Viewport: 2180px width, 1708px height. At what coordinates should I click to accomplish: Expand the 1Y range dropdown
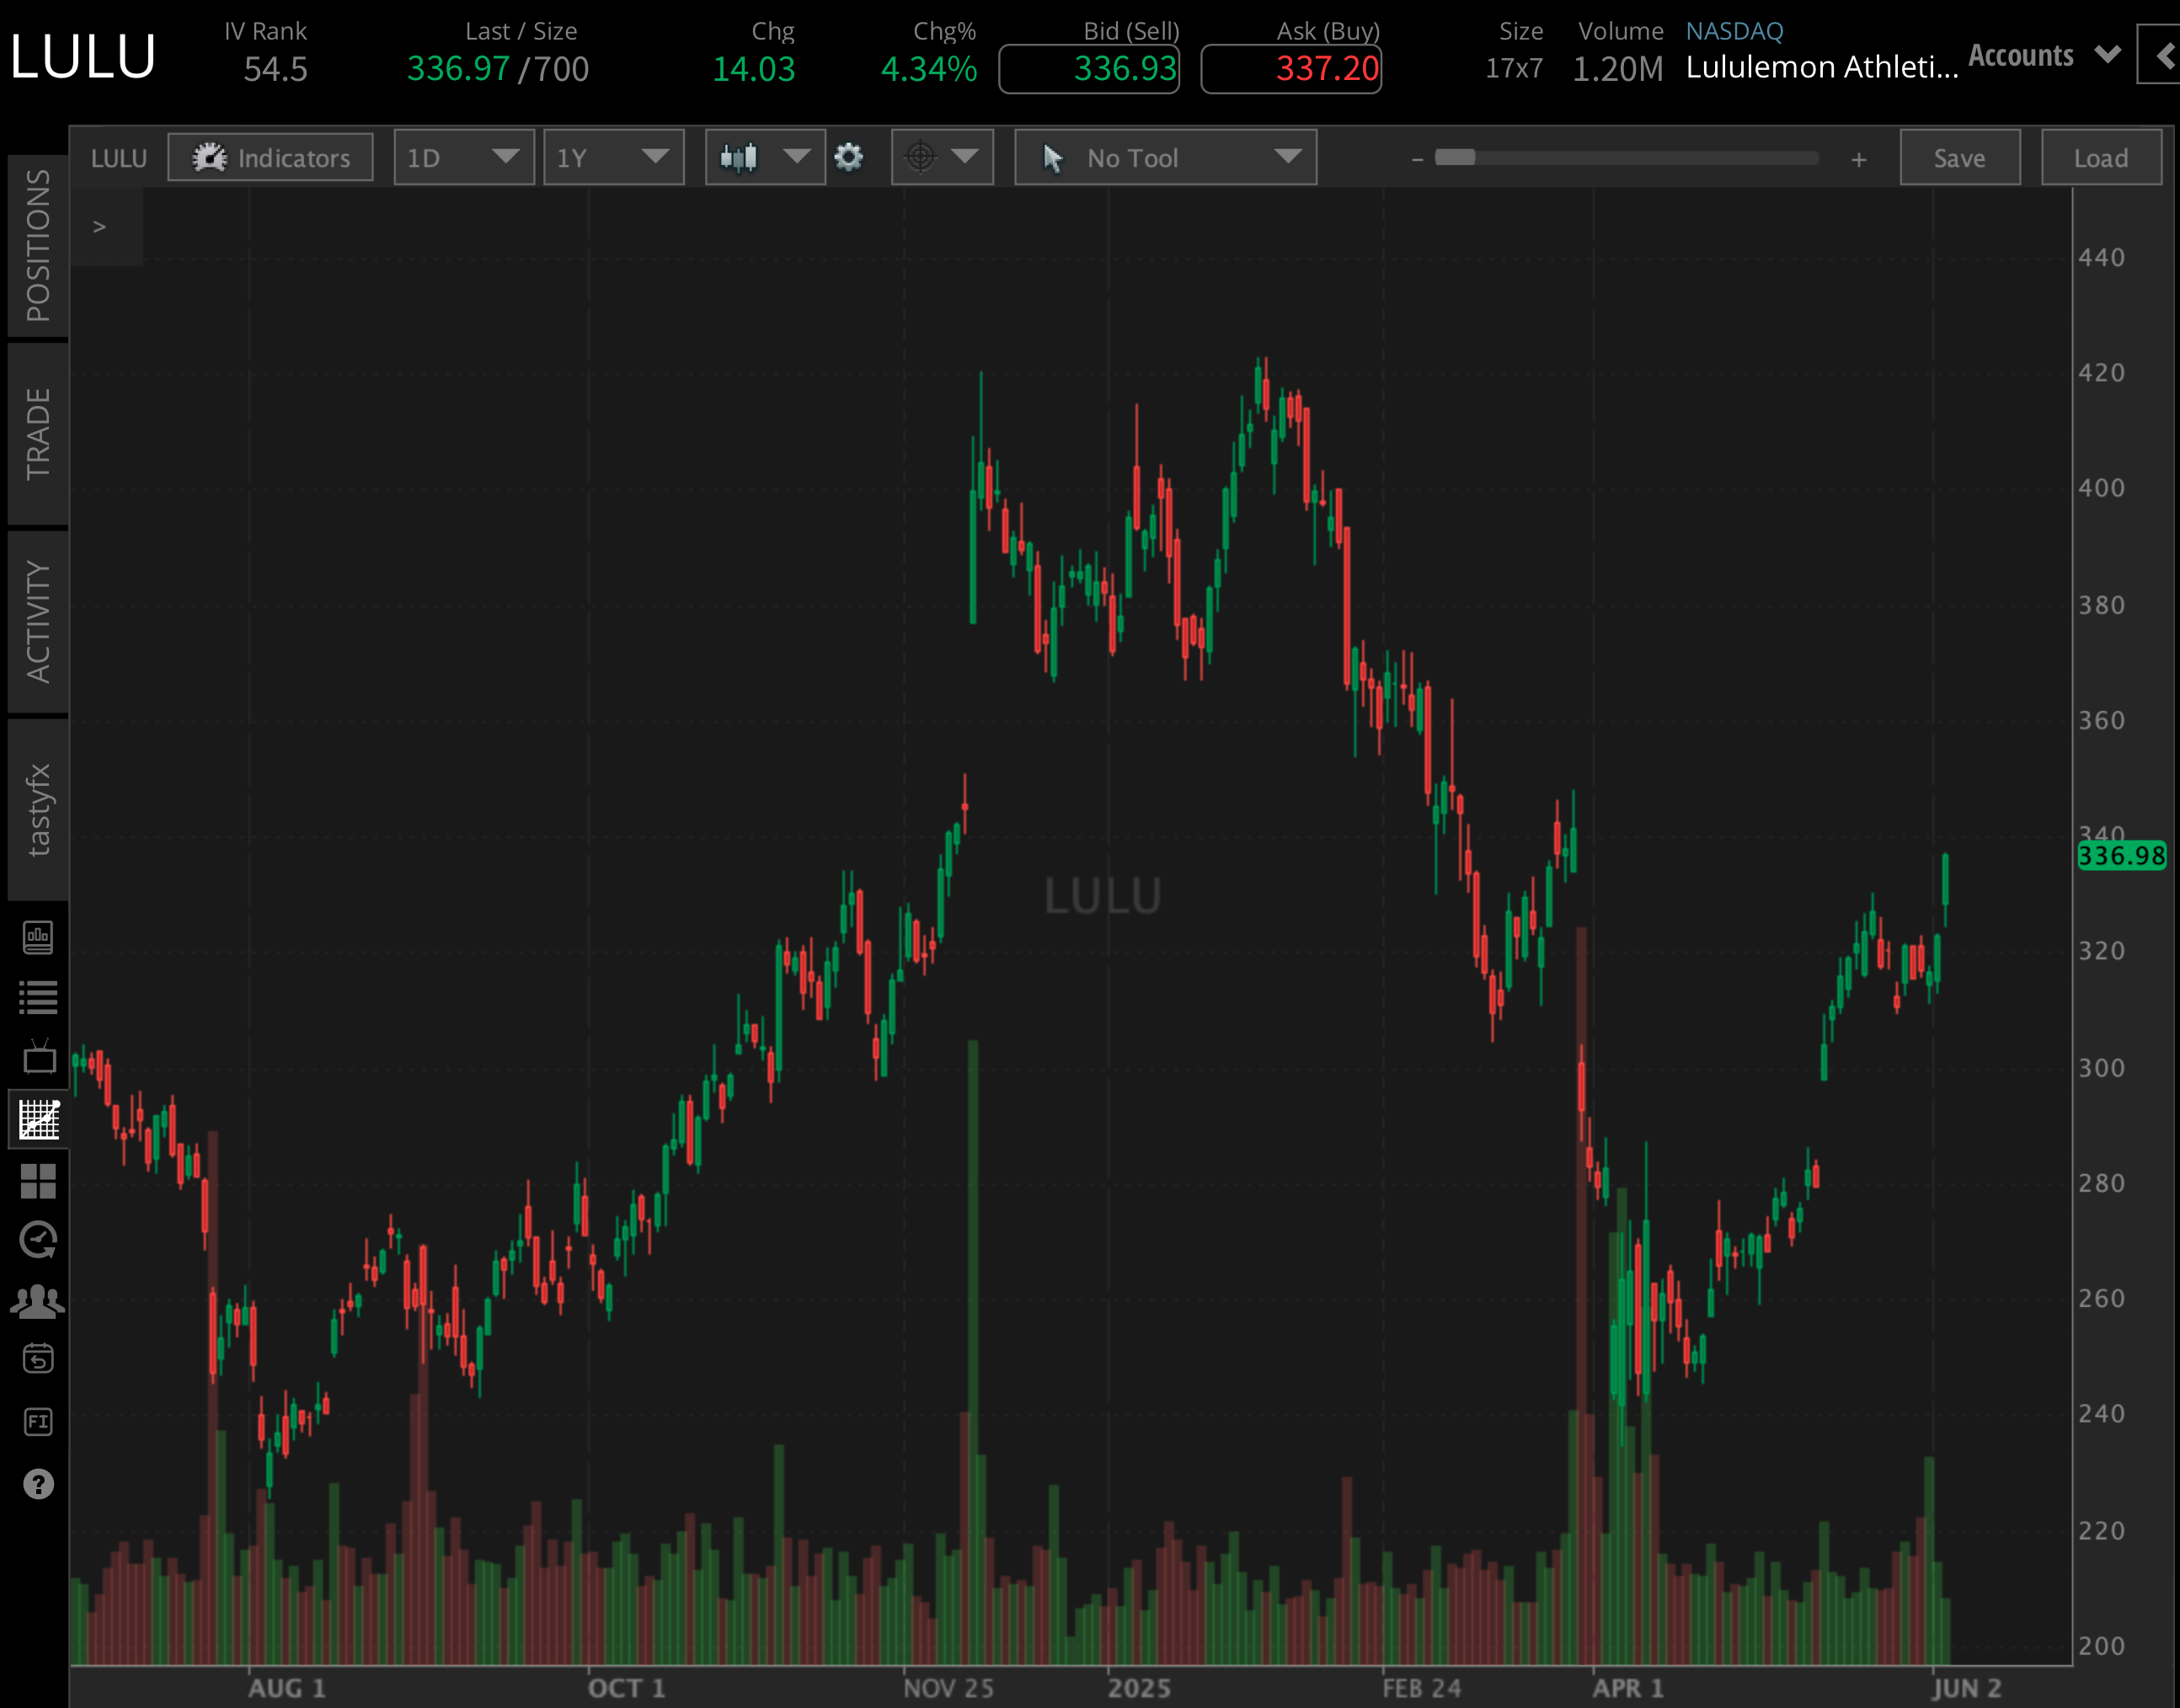pyautogui.click(x=613, y=157)
